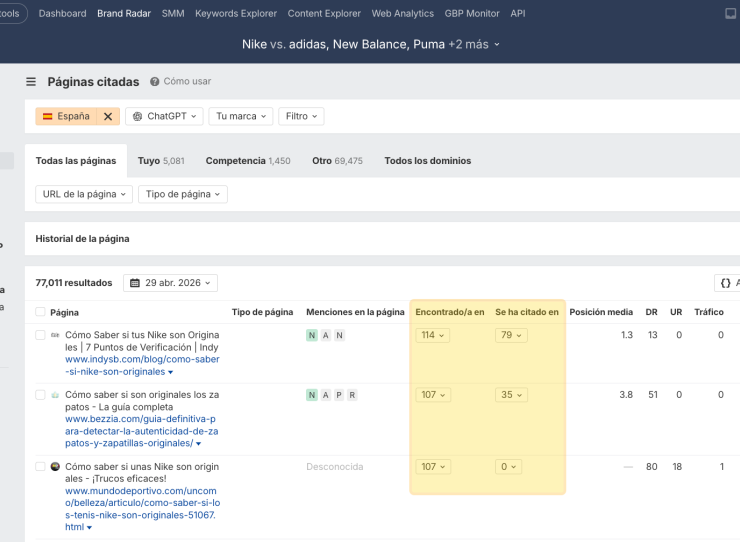Expand the 107 dropdown in bezzia row
Screen dimensions: 740x542
pos(433,395)
